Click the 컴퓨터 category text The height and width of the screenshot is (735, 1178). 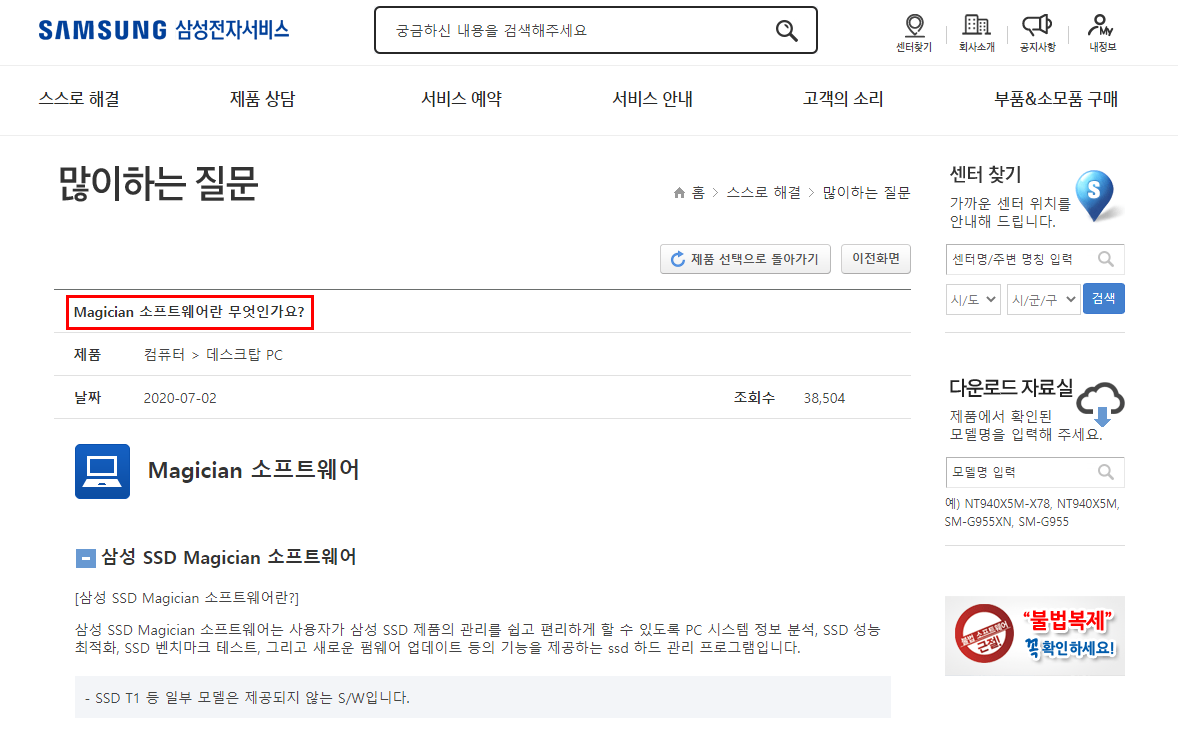pos(164,355)
